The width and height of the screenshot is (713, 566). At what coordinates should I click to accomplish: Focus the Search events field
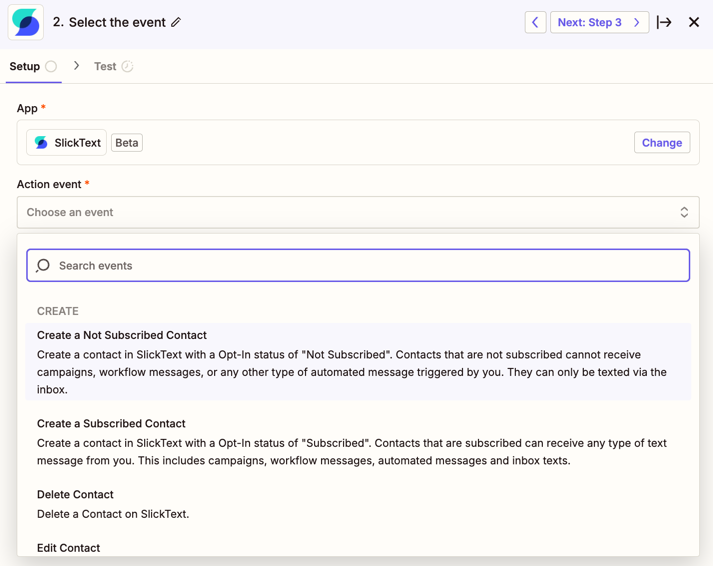click(x=358, y=265)
